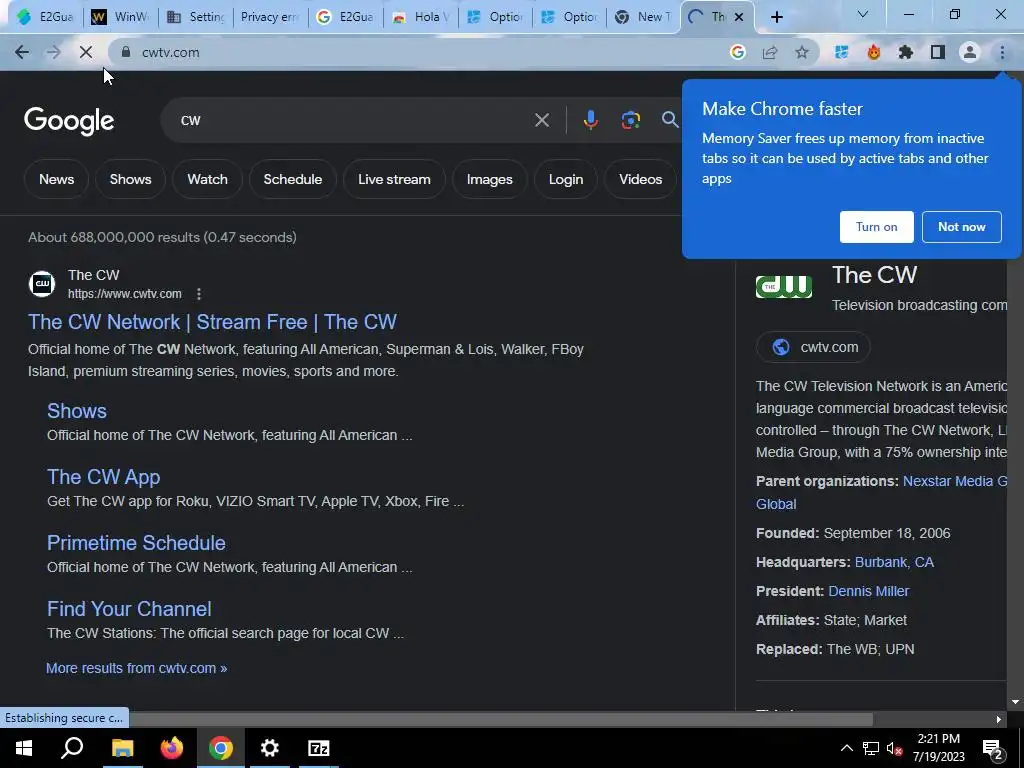Go back to previous page
Screen dimensions: 1024x768
(22, 52)
